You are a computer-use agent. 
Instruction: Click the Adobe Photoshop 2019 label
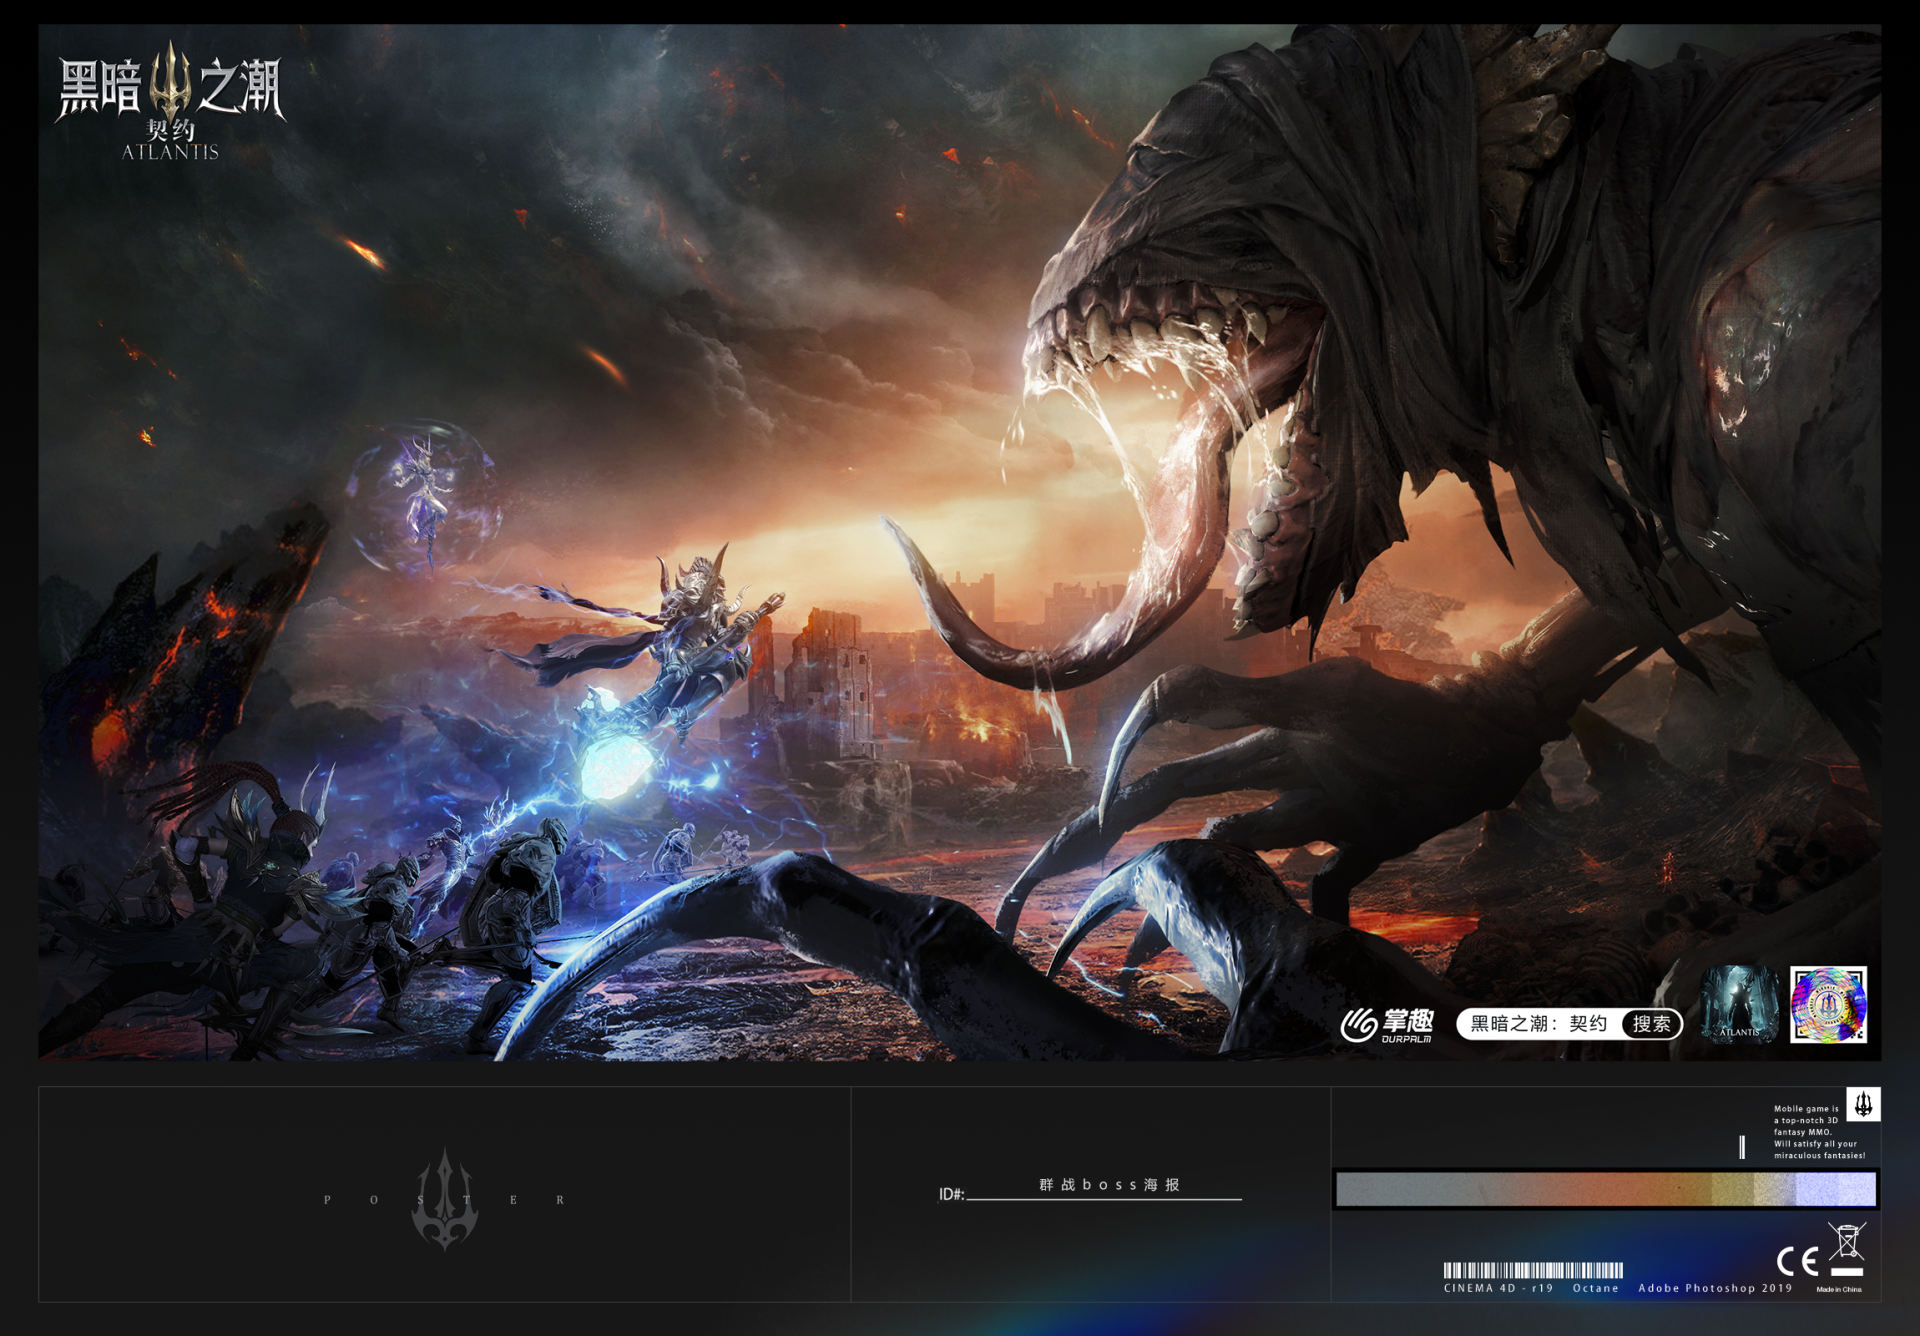[1715, 1288]
